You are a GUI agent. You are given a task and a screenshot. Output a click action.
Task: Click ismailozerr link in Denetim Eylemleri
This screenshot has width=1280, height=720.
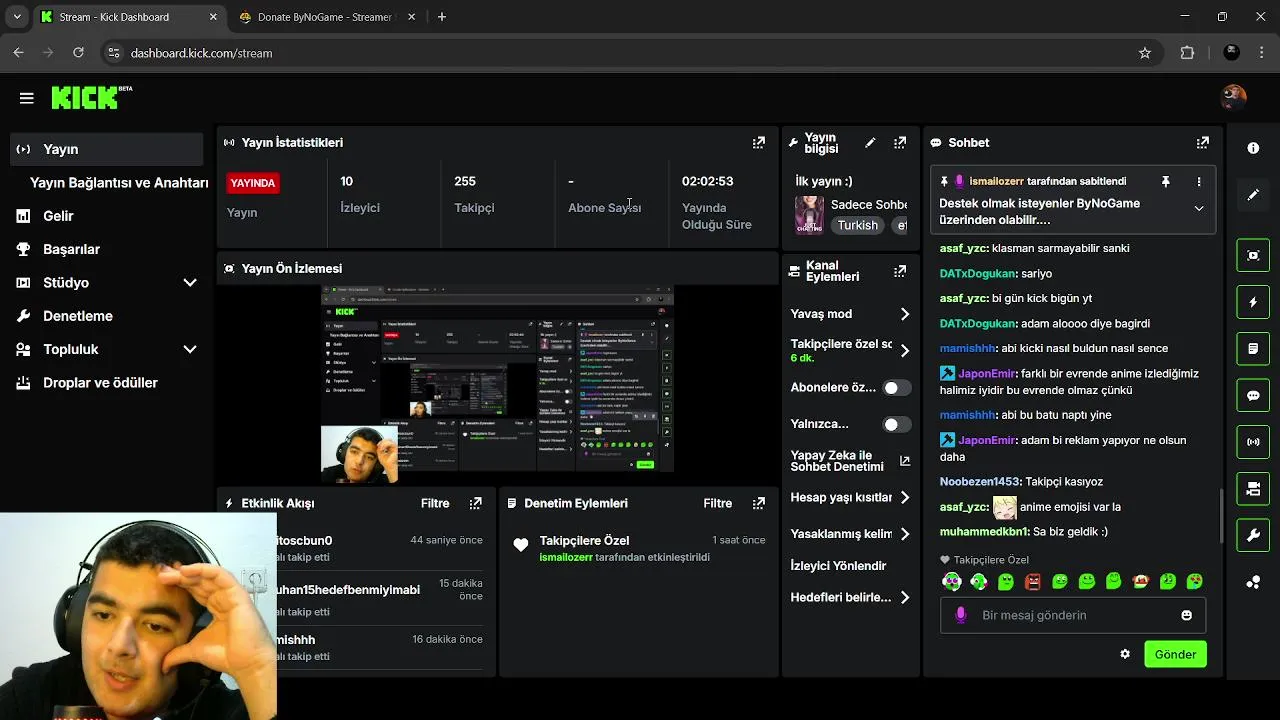click(566, 557)
